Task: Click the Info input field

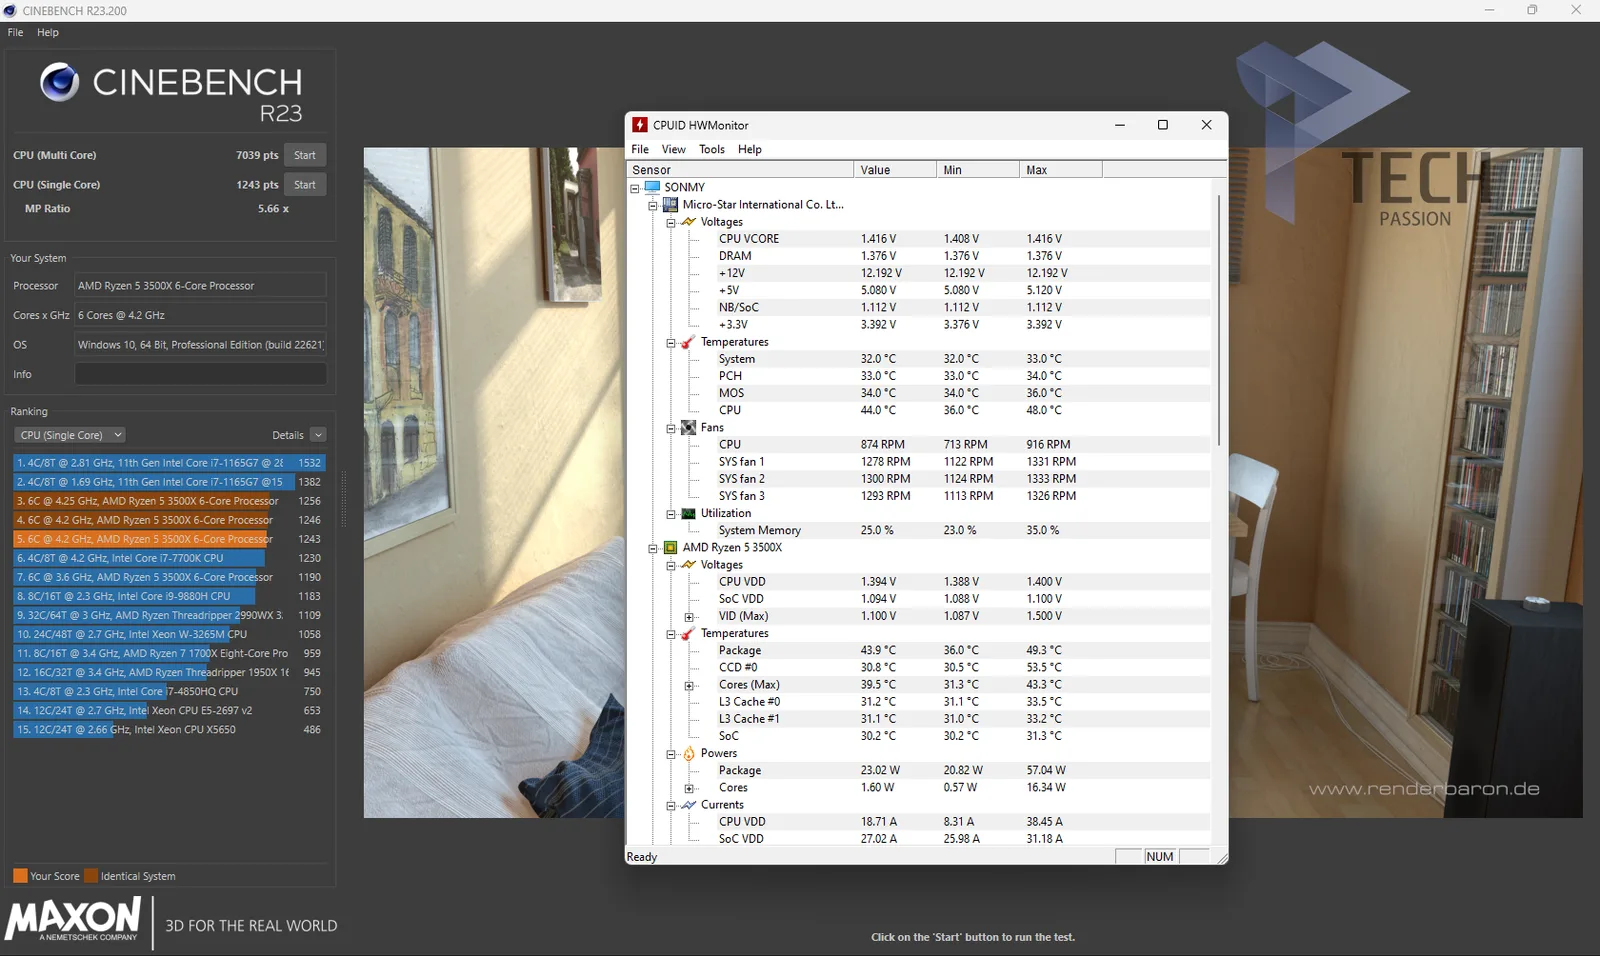Action: point(200,374)
